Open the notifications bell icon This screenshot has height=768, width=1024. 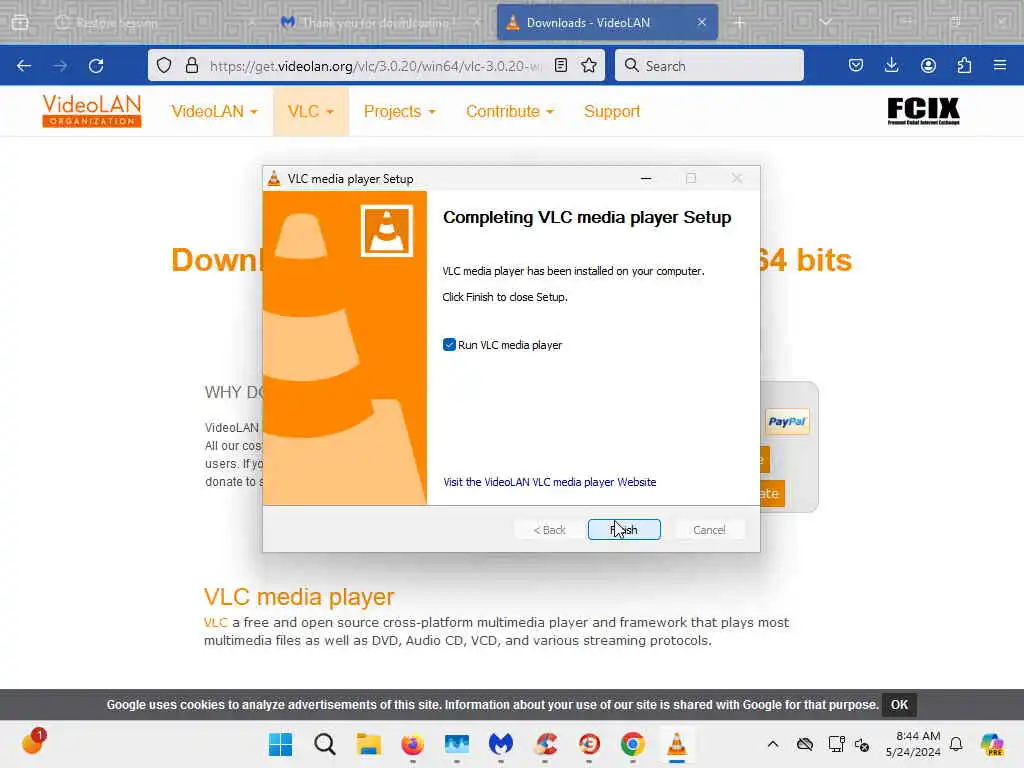[956, 744]
